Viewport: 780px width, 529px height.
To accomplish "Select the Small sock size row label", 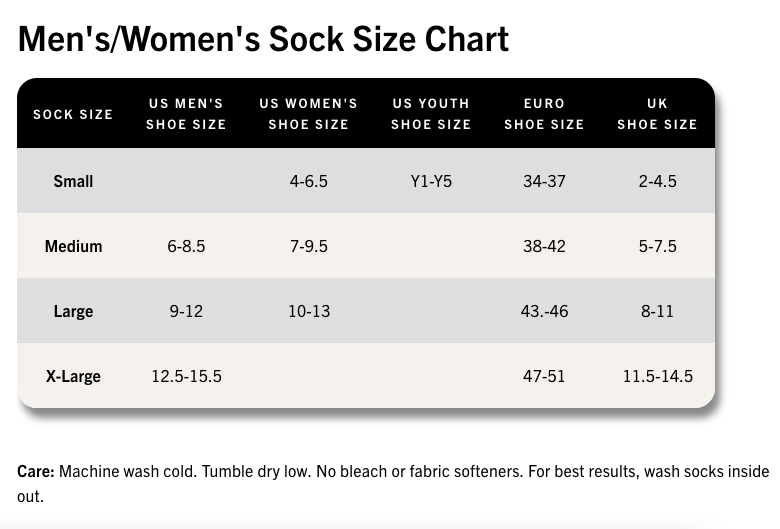I will pyautogui.click(x=73, y=181).
